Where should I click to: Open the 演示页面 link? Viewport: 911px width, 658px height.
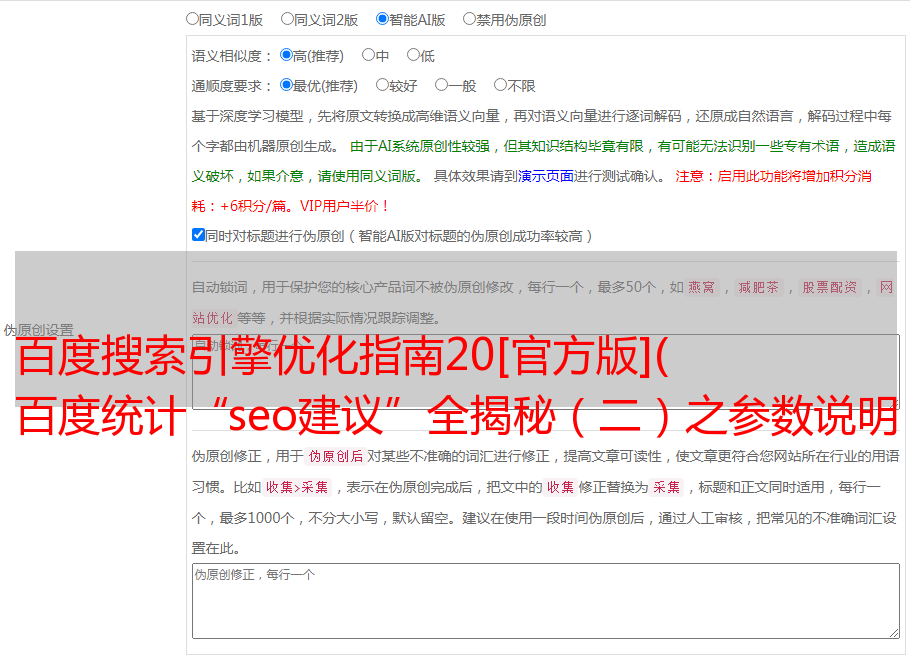(546, 176)
